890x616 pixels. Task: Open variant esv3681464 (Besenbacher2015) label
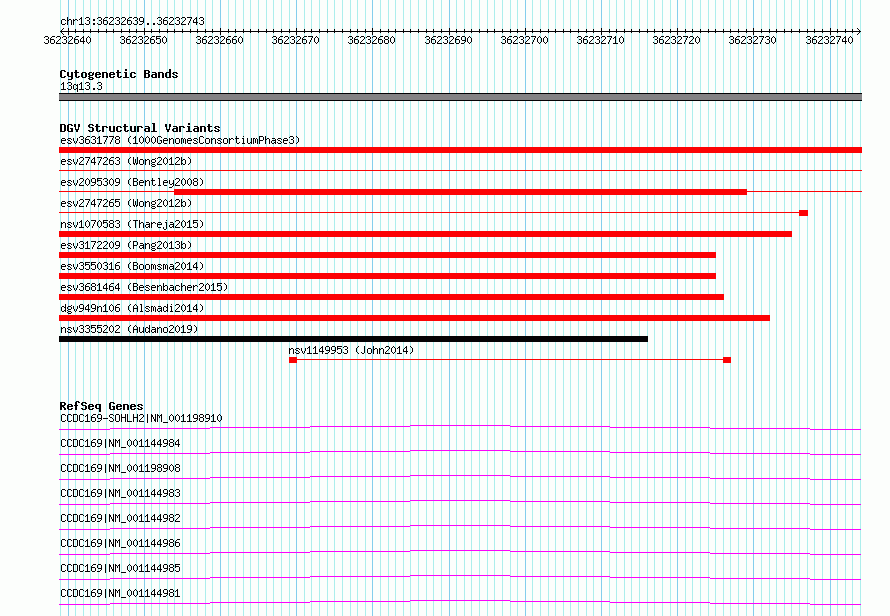[144, 287]
